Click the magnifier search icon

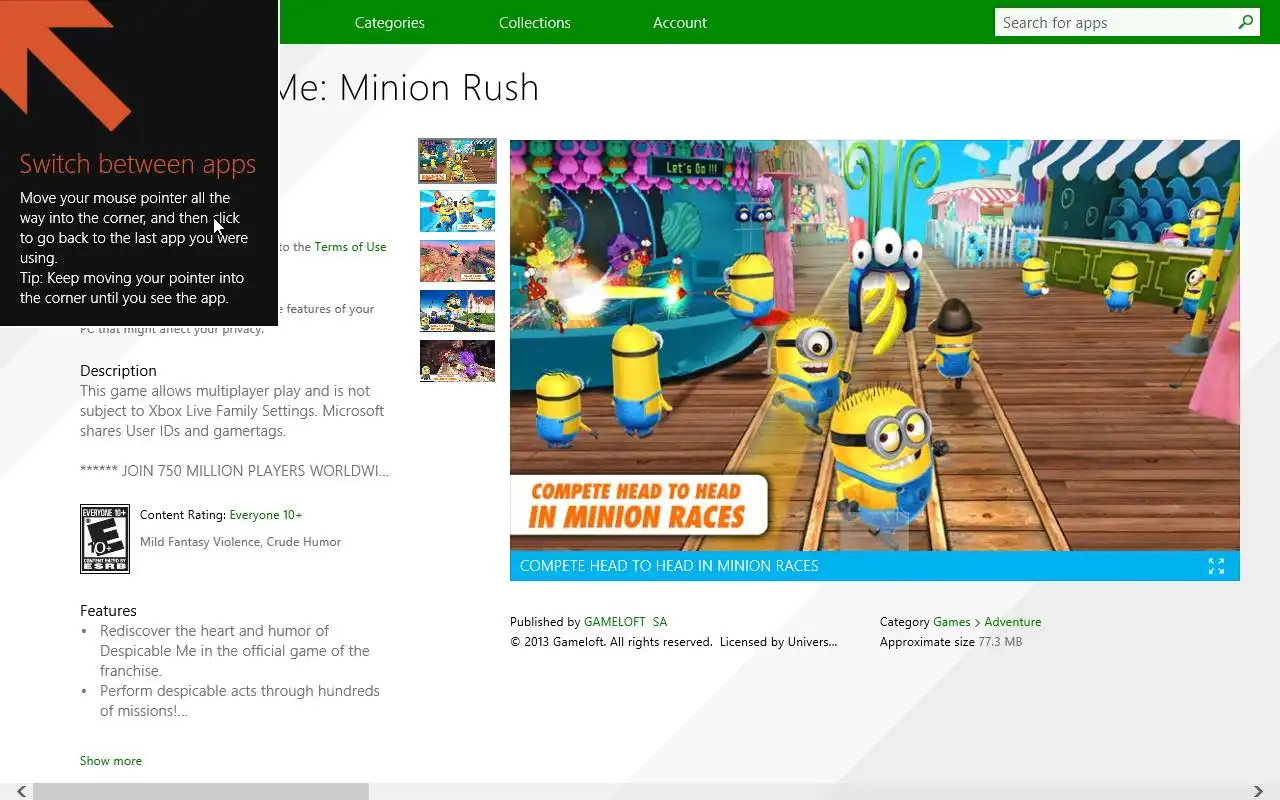[1246, 22]
